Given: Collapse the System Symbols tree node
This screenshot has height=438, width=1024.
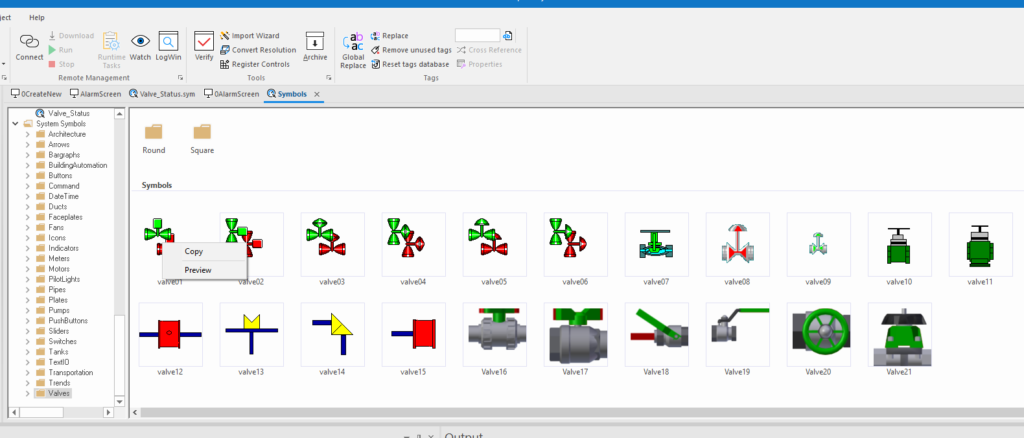Looking at the screenshot, I should [15, 124].
